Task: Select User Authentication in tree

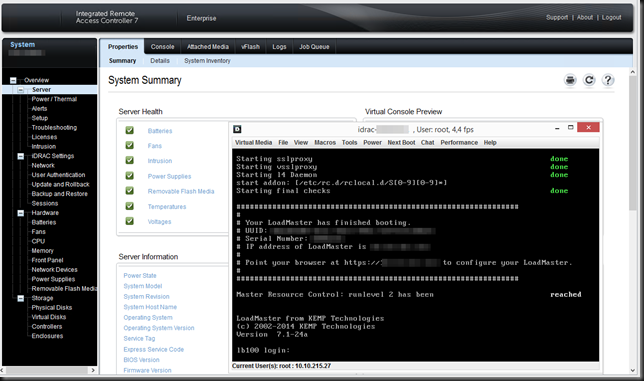Action: point(58,175)
